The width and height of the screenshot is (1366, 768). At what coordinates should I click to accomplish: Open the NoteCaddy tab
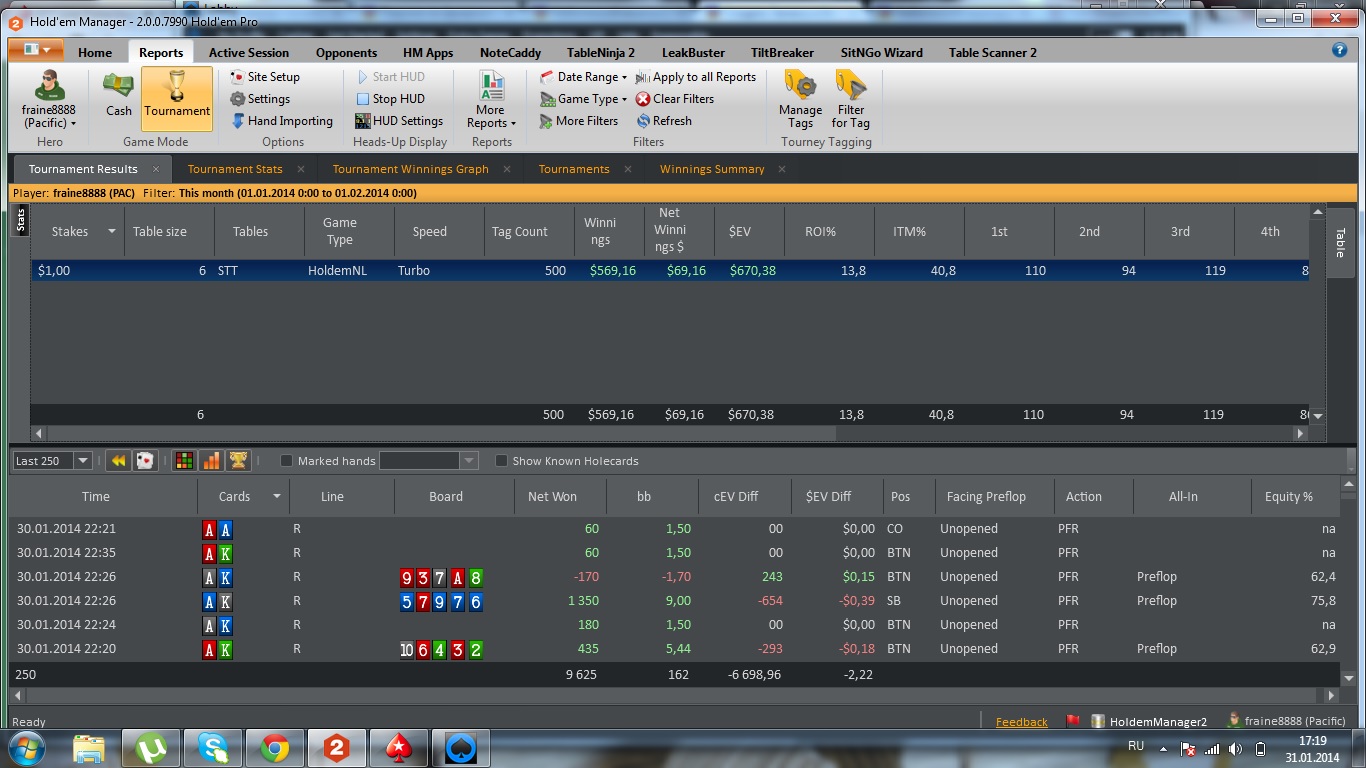(510, 53)
